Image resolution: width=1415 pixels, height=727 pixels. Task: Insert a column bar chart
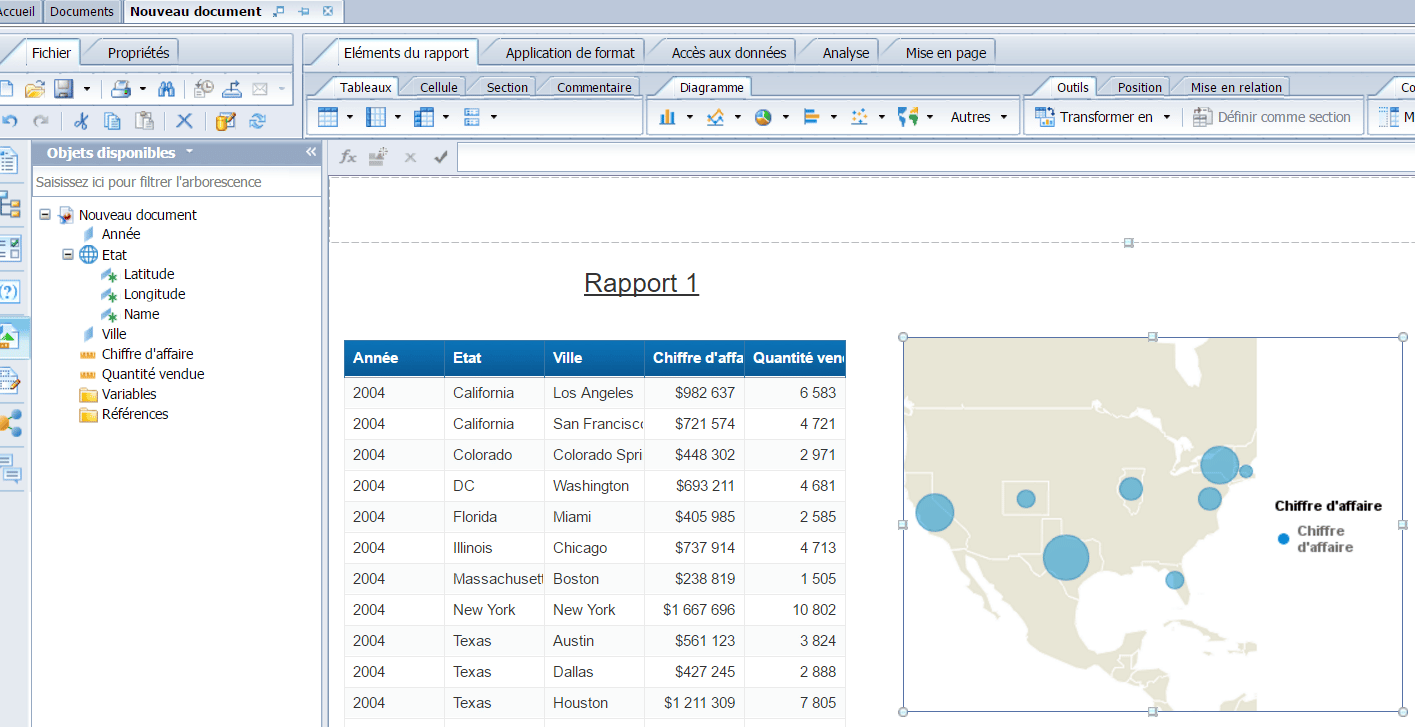point(667,117)
